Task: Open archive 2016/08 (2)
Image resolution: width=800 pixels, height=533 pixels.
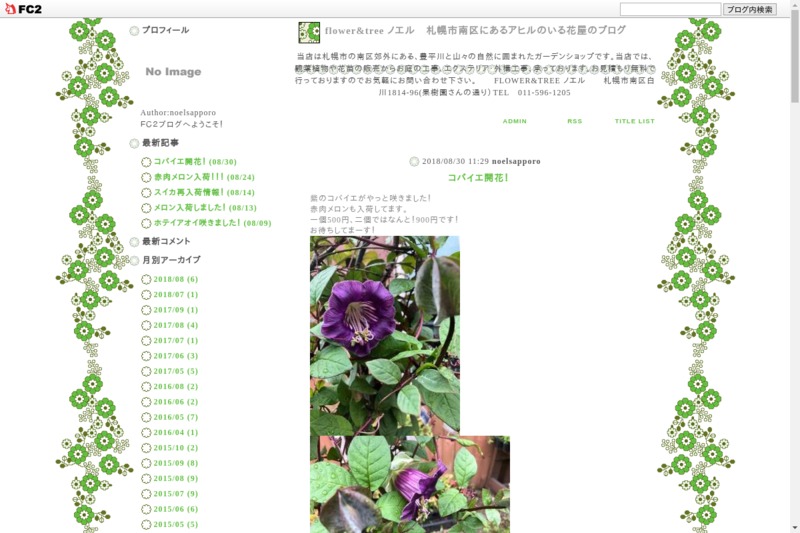Action: [x=176, y=386]
